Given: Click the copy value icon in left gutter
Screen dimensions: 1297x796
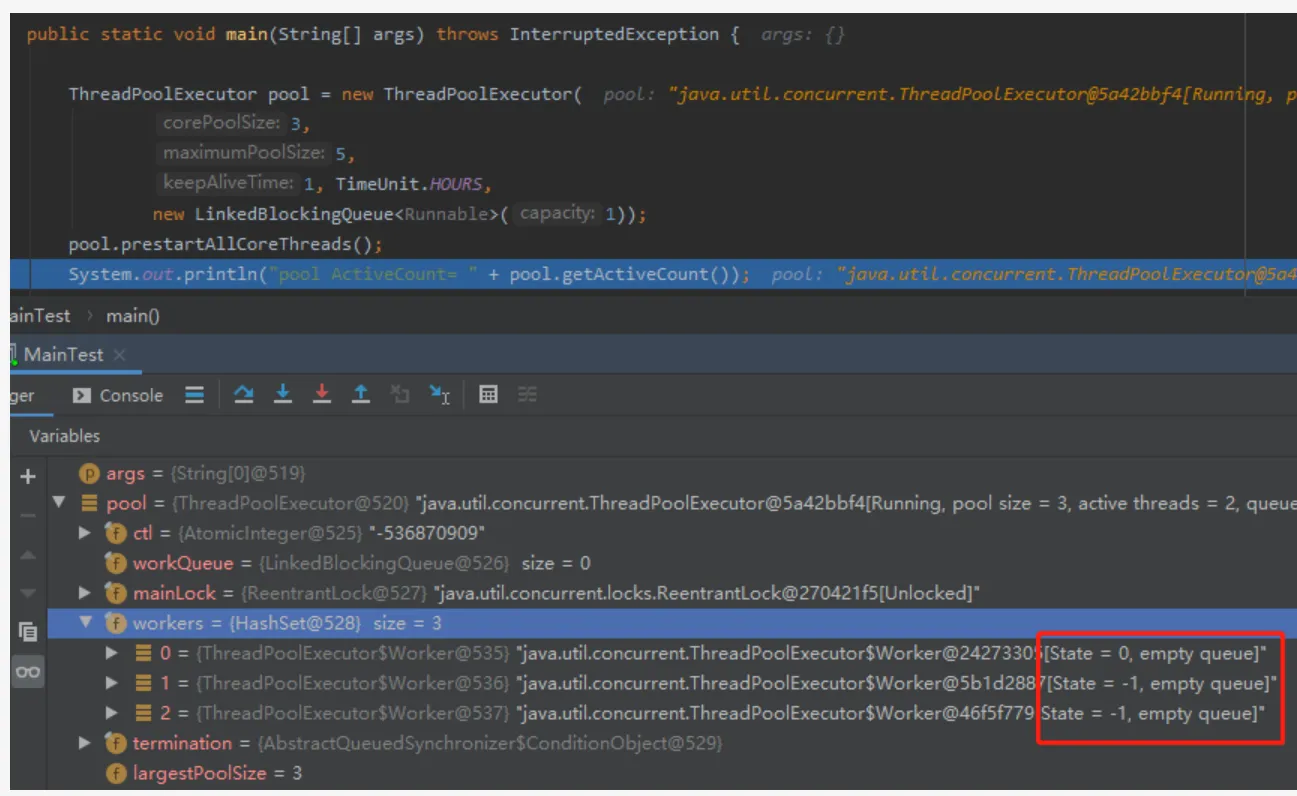Looking at the screenshot, I should click(x=28, y=631).
